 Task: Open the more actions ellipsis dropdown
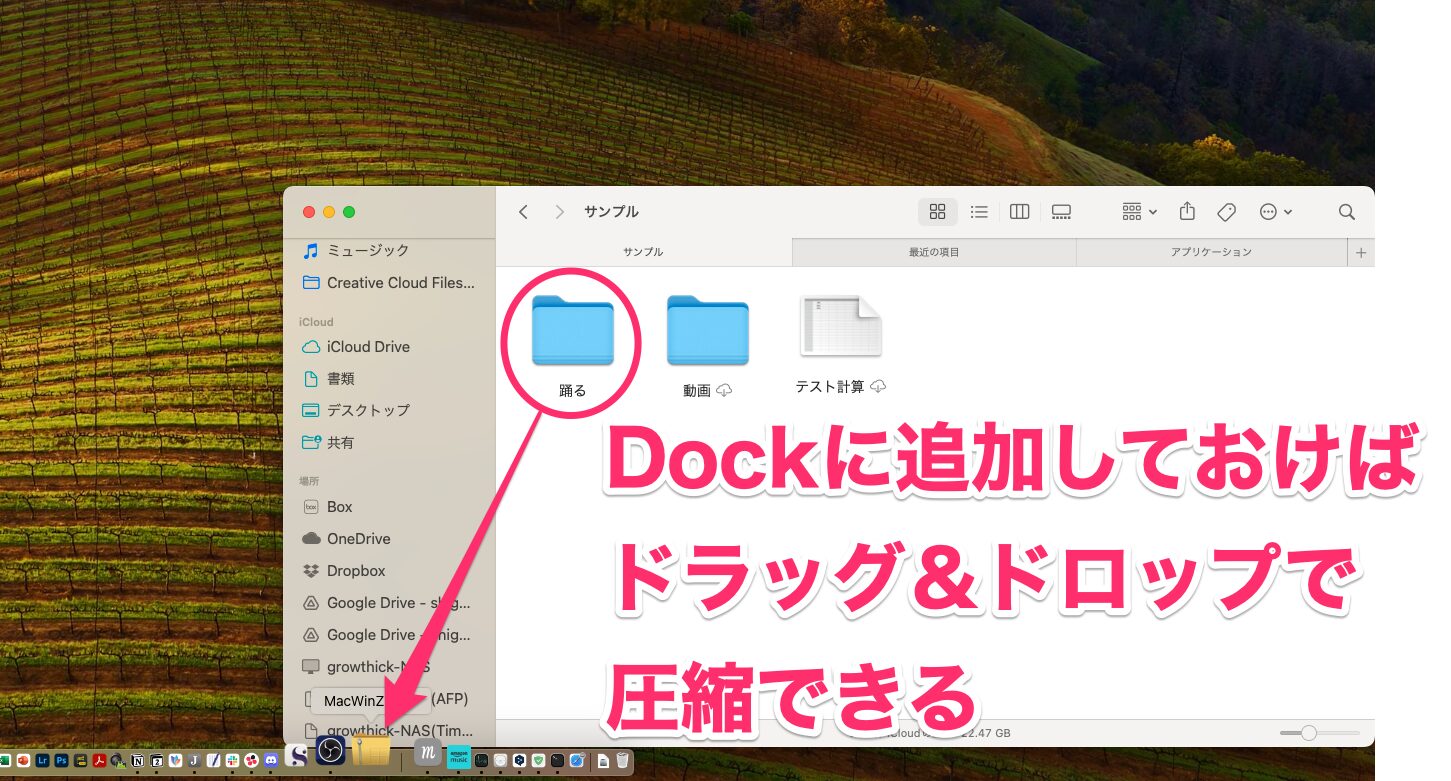[x=1275, y=211]
